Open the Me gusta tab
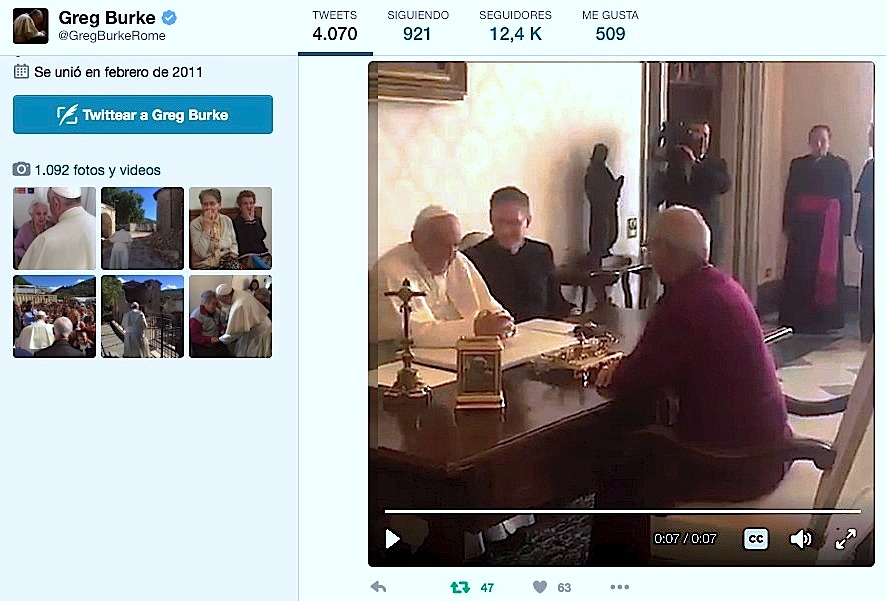Viewport: 886px width, 601px height. click(610, 27)
